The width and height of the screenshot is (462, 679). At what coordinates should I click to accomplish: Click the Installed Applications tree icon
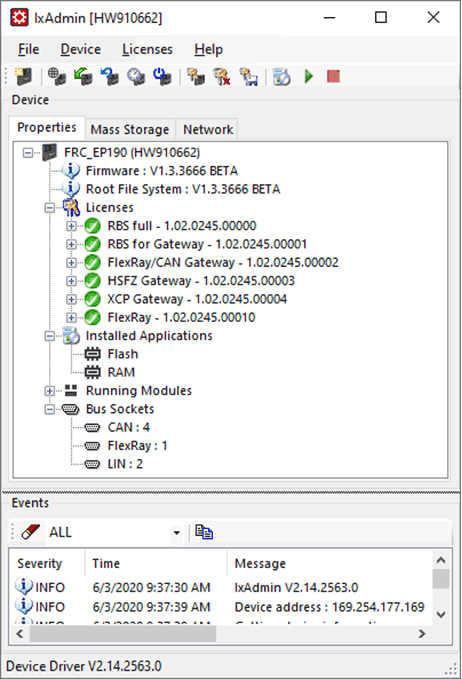(71, 336)
